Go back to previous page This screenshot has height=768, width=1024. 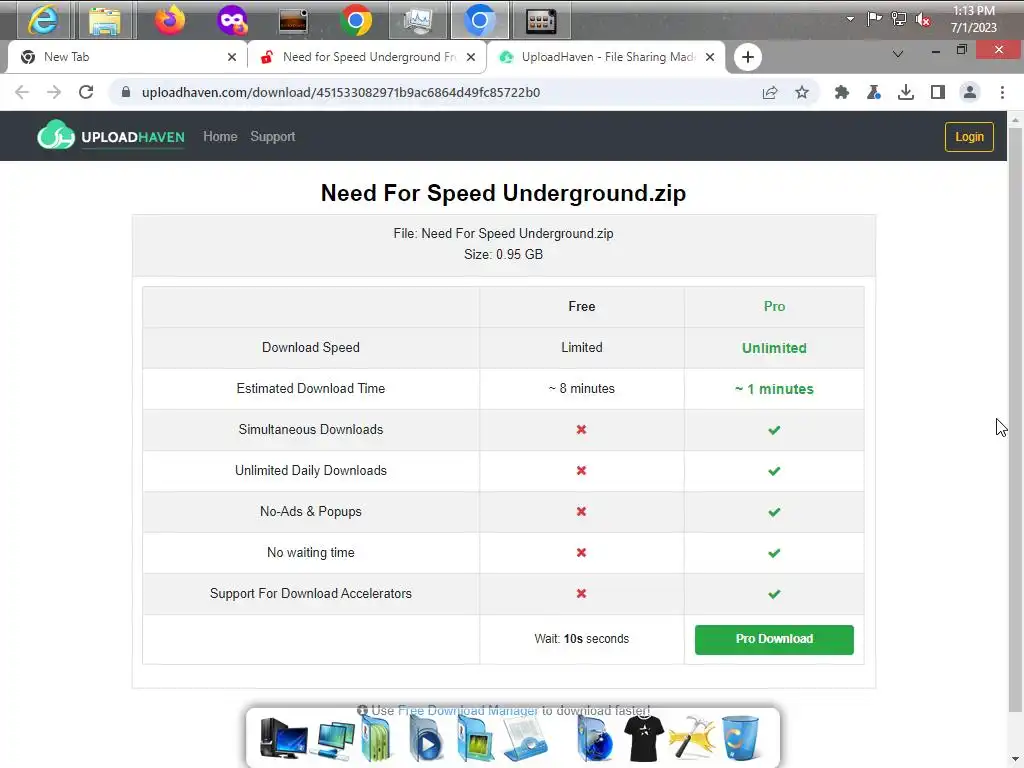22,92
